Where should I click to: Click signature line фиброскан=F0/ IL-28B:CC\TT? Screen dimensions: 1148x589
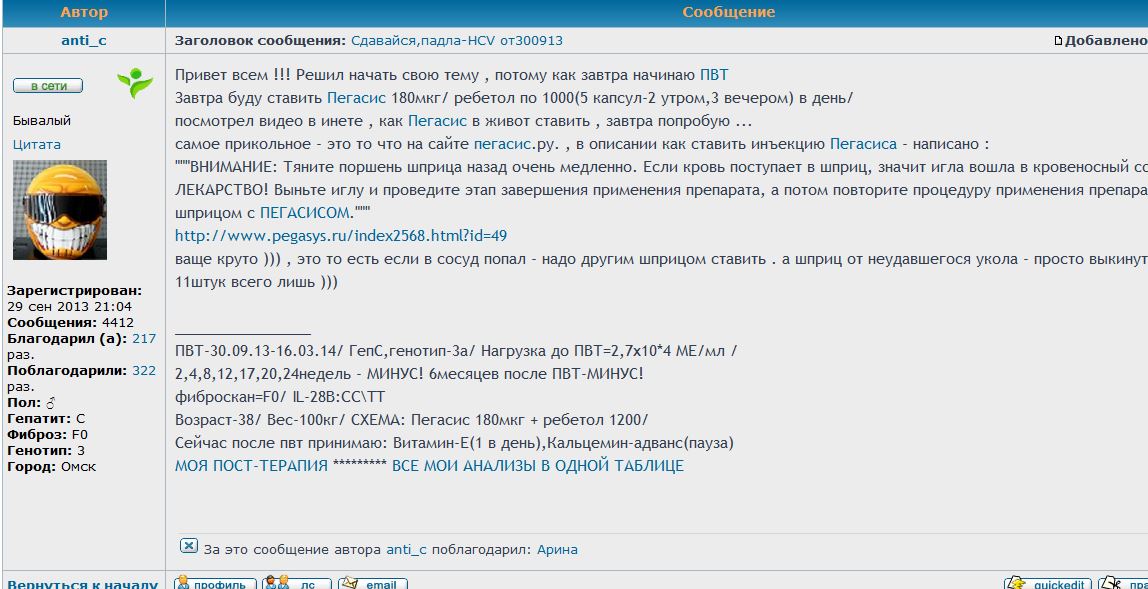coord(280,397)
